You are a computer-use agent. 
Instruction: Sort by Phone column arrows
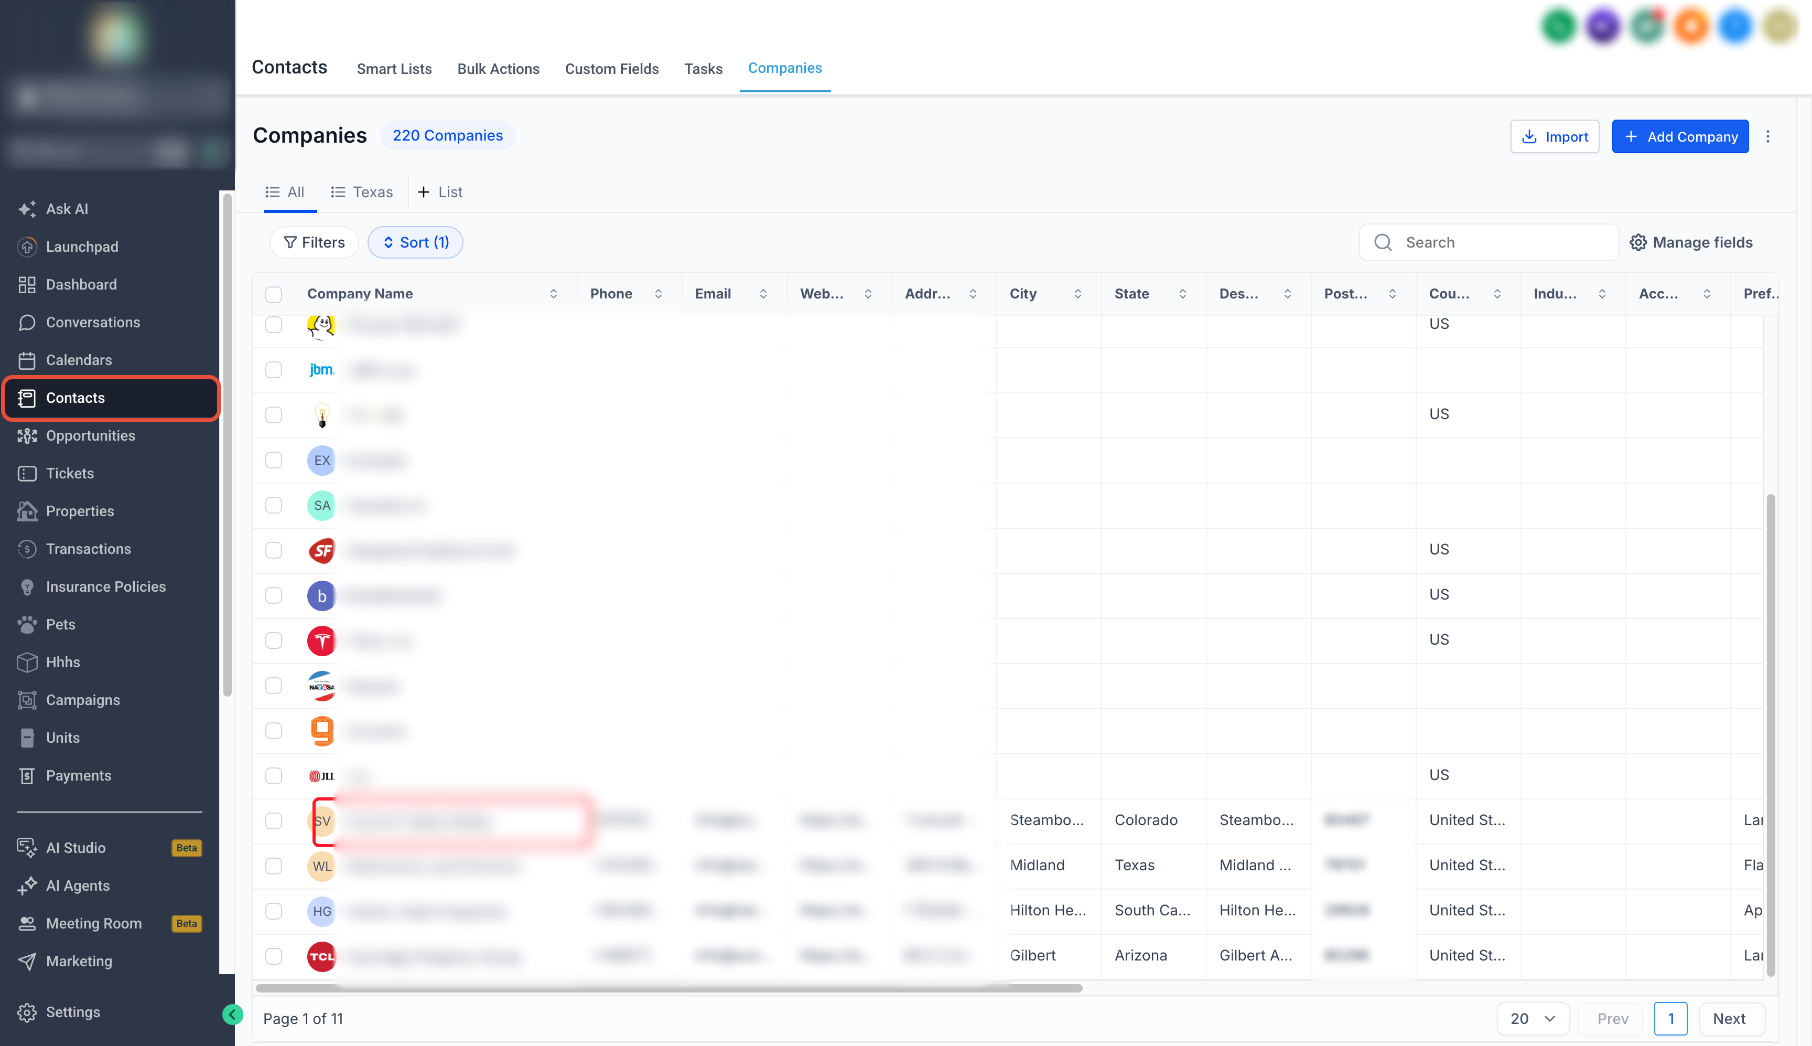659,294
